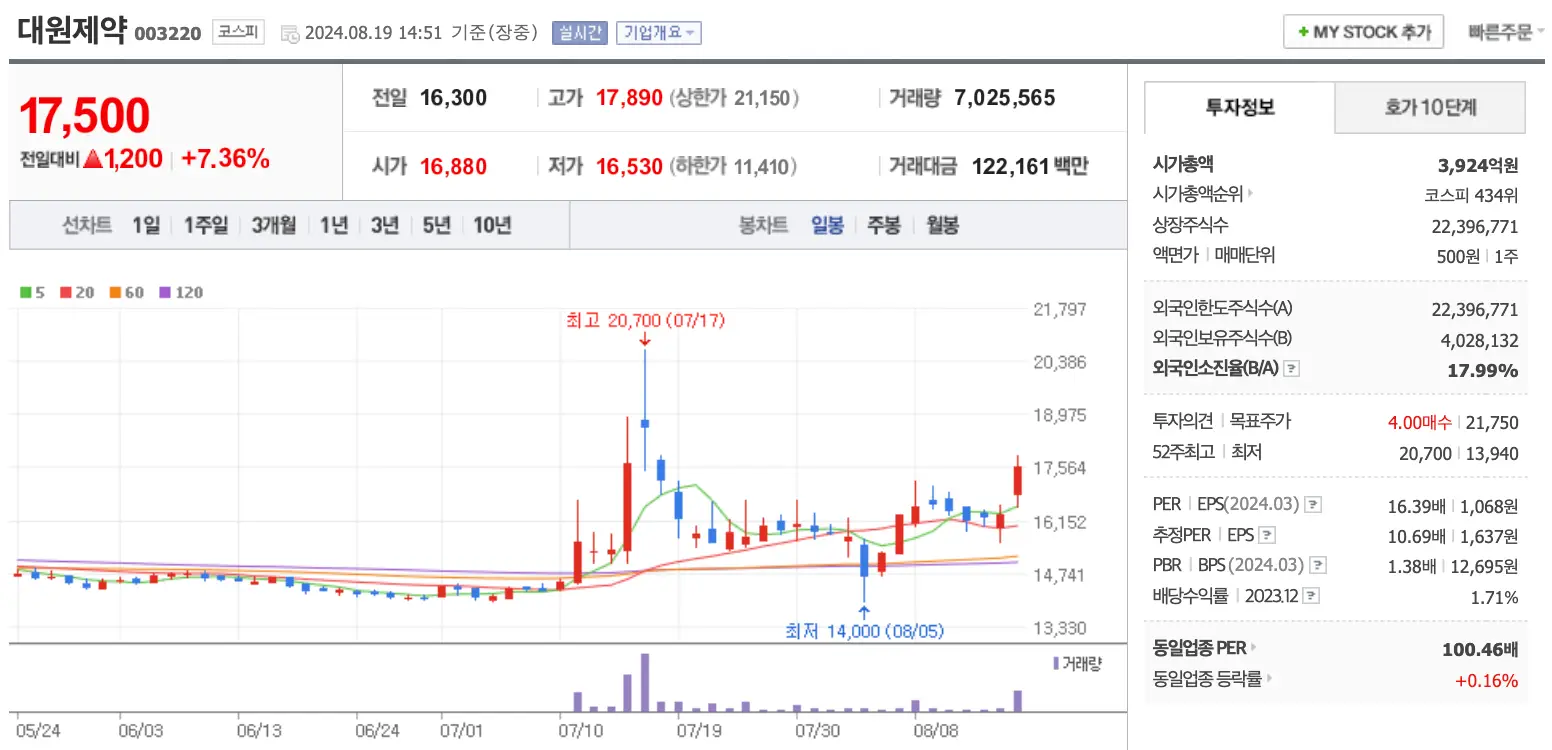Click help icon next to 배당수익률 2023.12
Screen dimensions: 1552x750
pyautogui.click(x=1311, y=597)
